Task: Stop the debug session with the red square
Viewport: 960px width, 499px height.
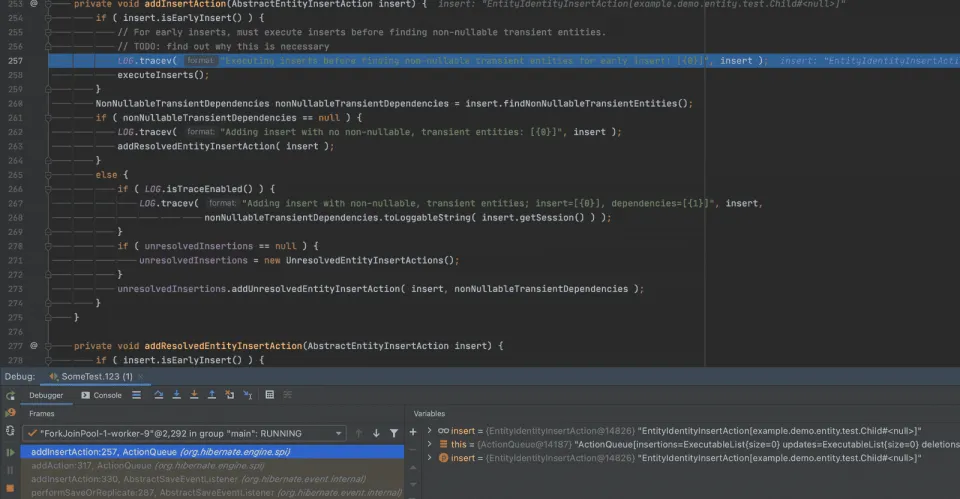Action: click(10, 488)
